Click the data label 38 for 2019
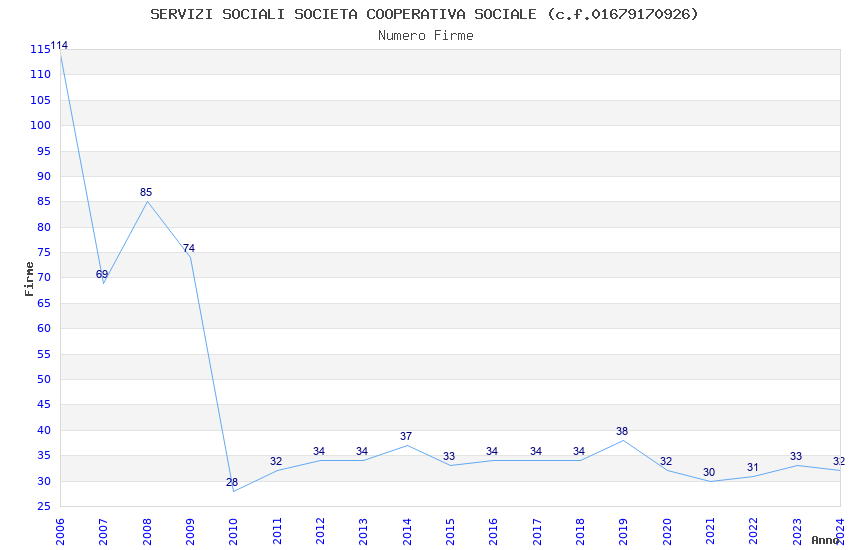850x550 pixels. (622, 431)
